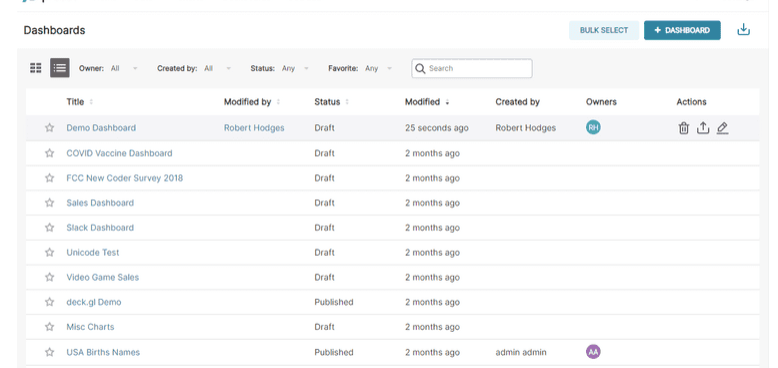This screenshot has width=778, height=368.
Task: Open the Owner filter dropdown
Action: (124, 68)
